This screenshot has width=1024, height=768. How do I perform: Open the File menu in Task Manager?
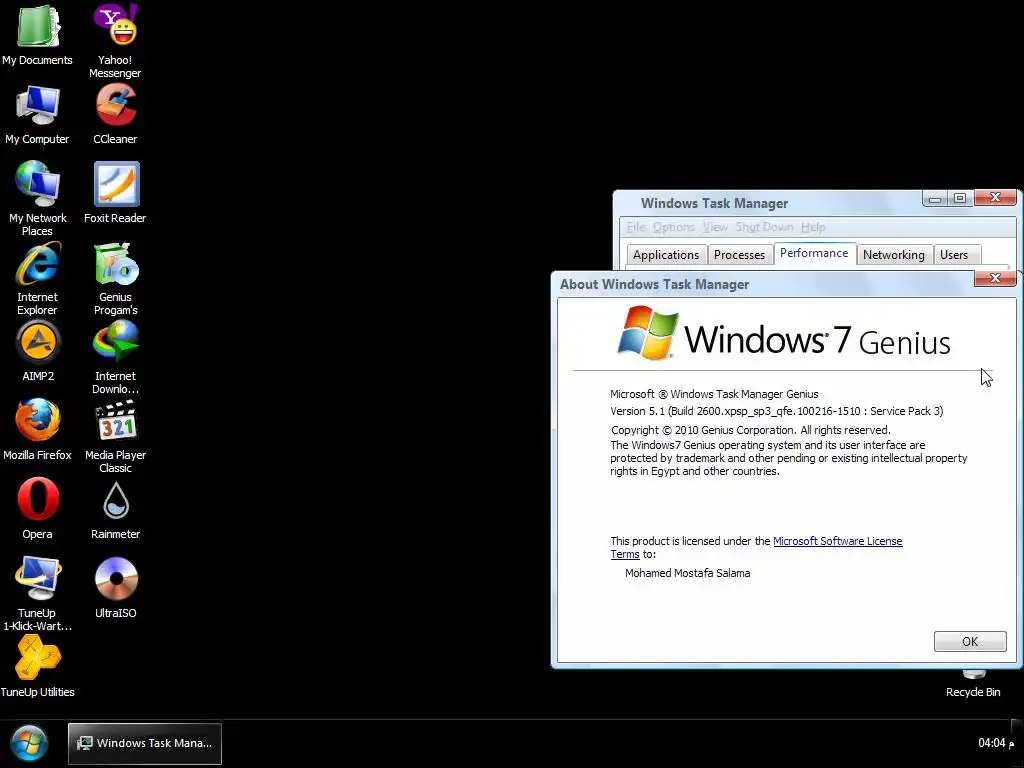pos(636,227)
